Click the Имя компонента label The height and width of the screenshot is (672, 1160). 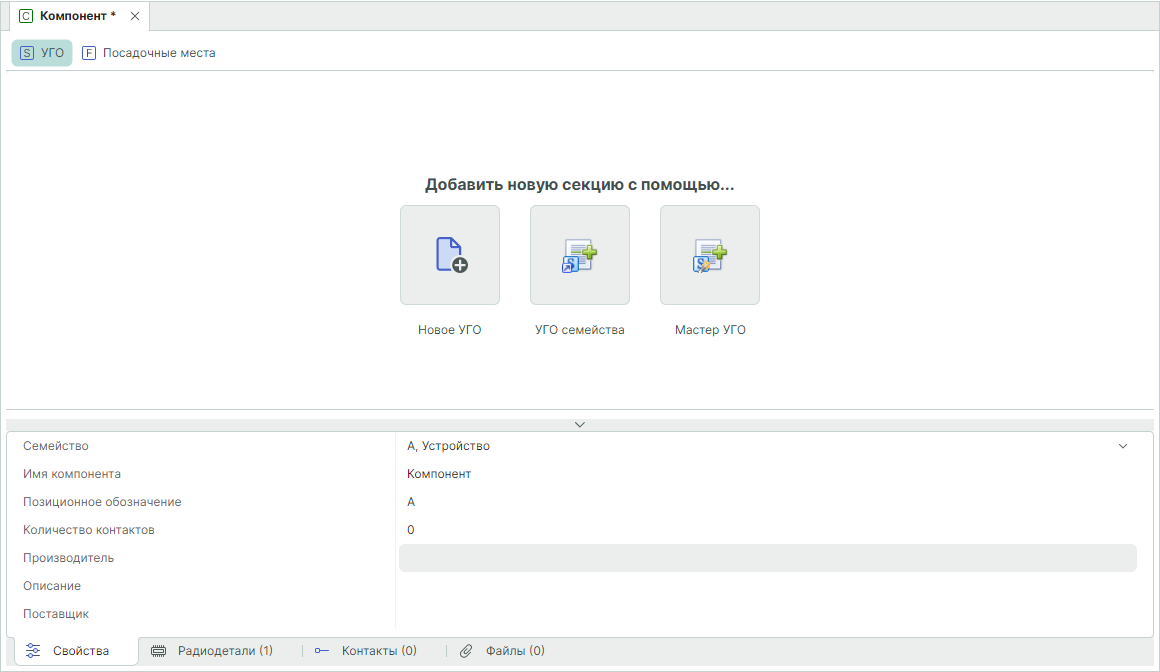pos(72,474)
